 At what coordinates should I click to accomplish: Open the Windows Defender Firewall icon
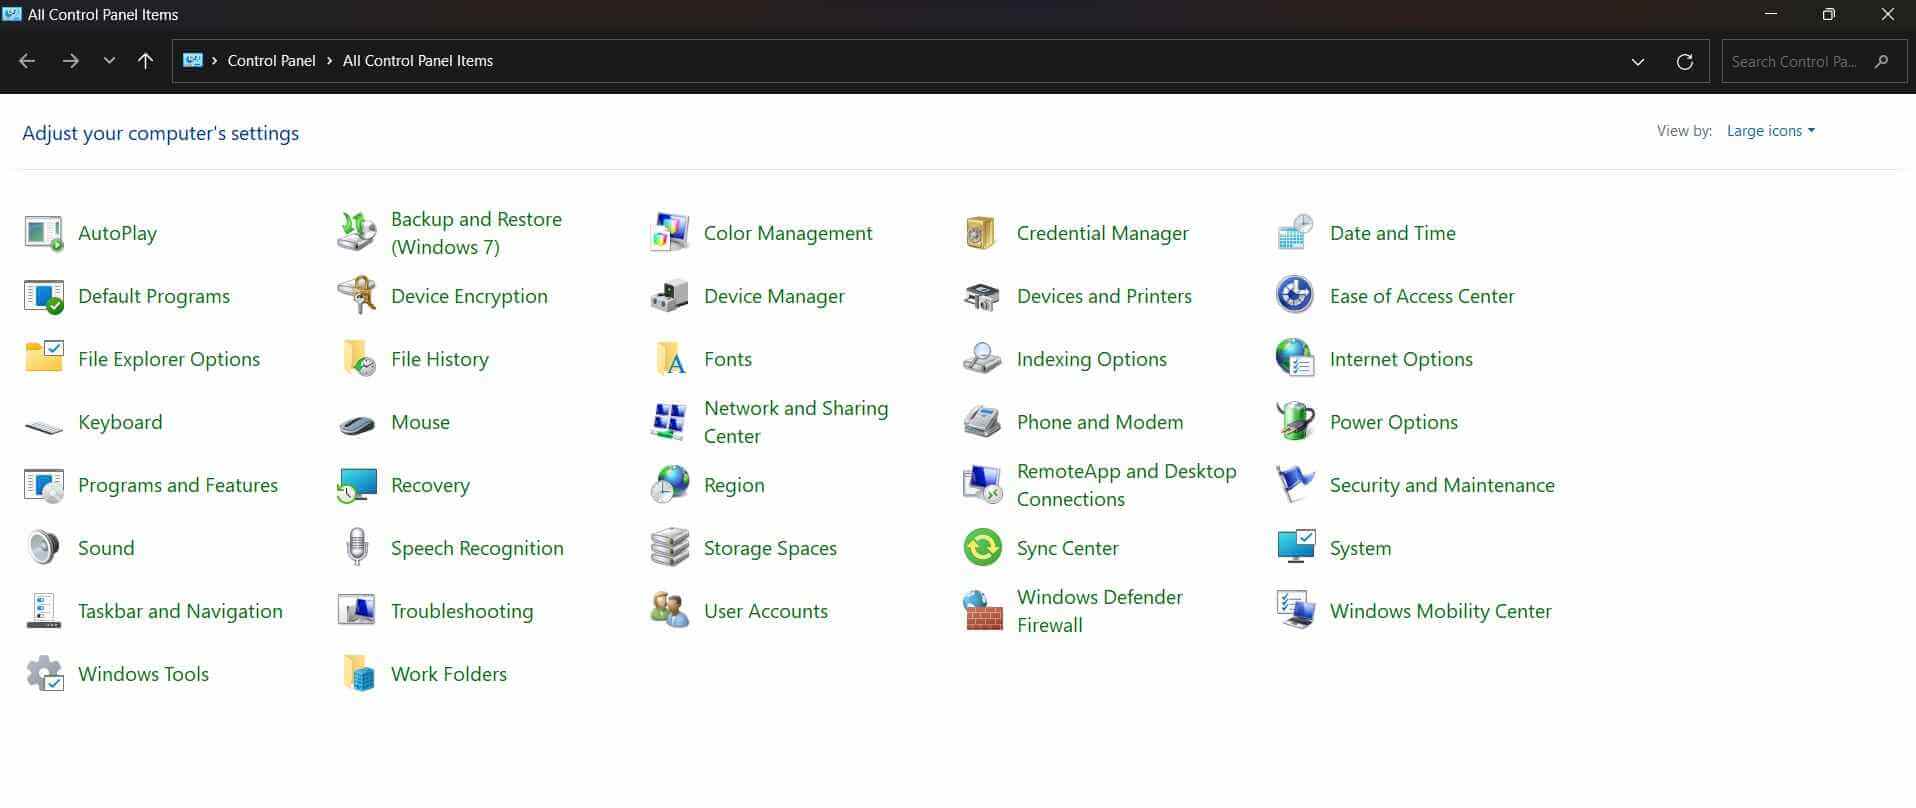click(x=982, y=611)
